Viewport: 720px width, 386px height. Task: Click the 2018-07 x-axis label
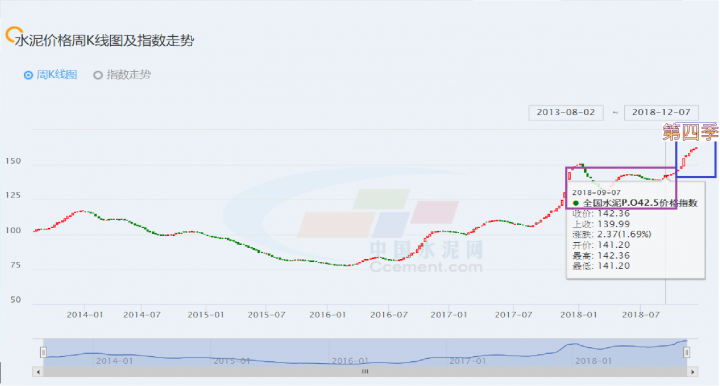coord(641,315)
